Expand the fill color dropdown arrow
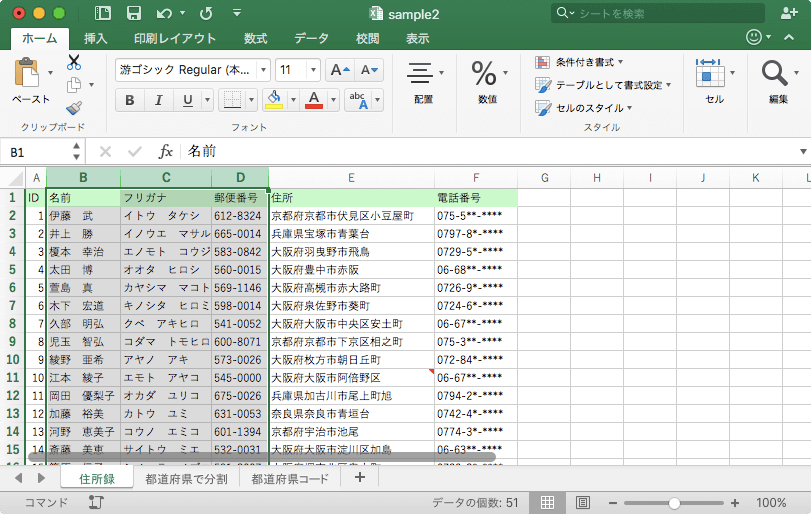The image size is (811, 514). pos(293,100)
